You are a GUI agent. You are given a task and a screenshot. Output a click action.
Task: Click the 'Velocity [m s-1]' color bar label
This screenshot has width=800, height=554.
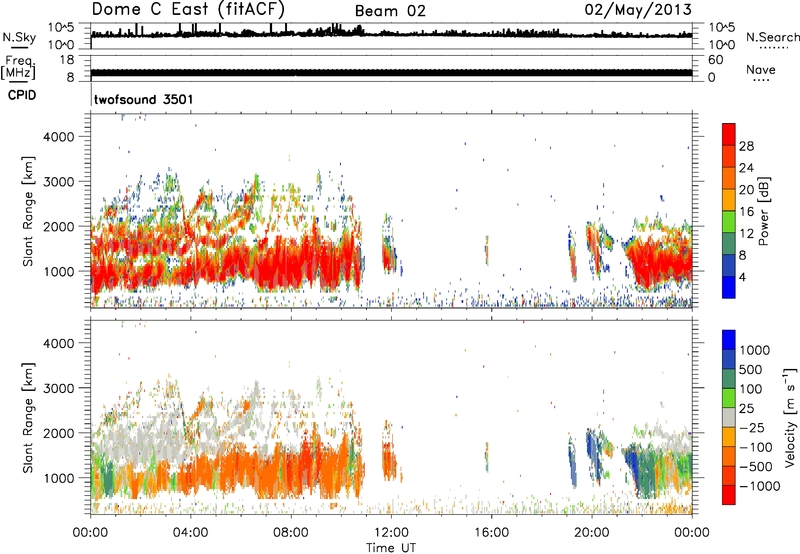[x=790, y=417]
